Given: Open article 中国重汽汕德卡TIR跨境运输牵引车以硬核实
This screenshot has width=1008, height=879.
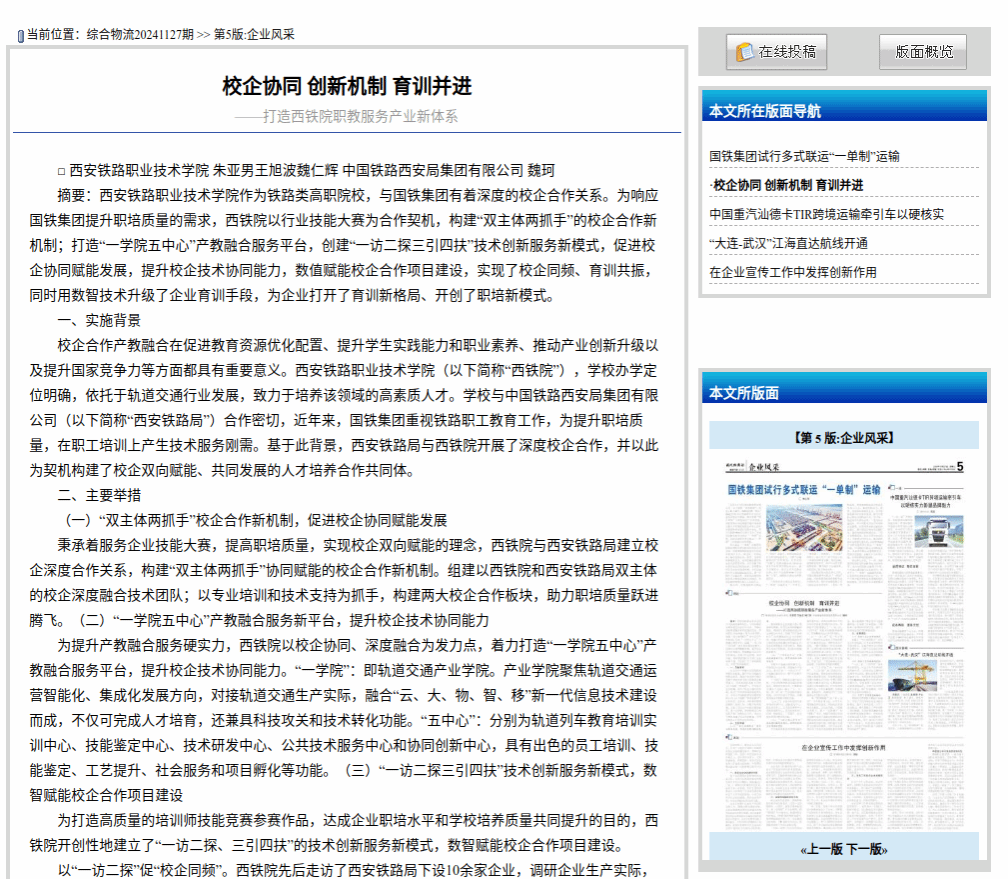Looking at the screenshot, I should click(x=826, y=214).
